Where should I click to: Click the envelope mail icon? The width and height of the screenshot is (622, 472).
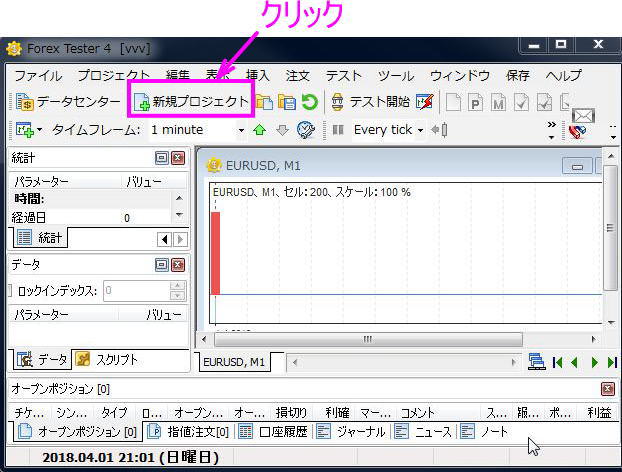tap(584, 116)
